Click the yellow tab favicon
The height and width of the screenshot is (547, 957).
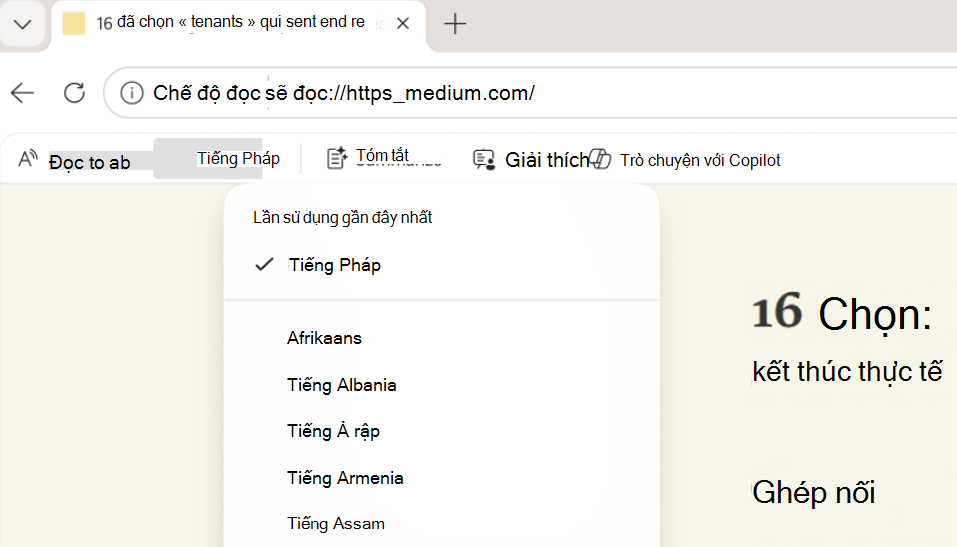[74, 23]
